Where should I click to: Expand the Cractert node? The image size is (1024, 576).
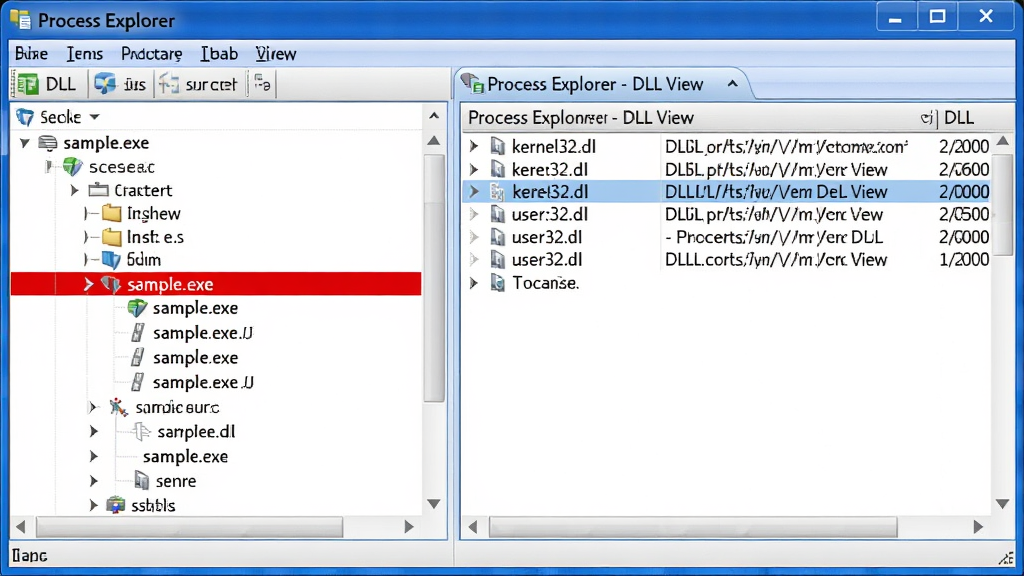click(x=74, y=190)
